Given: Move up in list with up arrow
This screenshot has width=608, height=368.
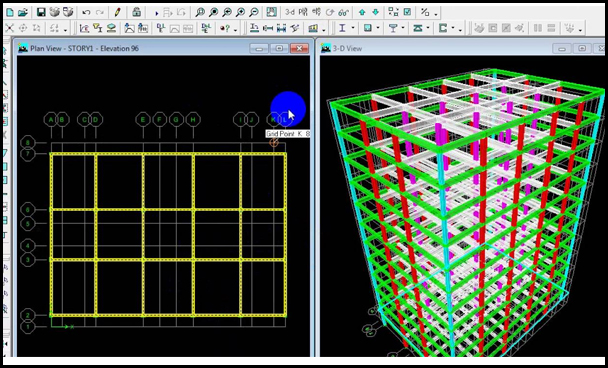Looking at the screenshot, I should tap(362, 12).
